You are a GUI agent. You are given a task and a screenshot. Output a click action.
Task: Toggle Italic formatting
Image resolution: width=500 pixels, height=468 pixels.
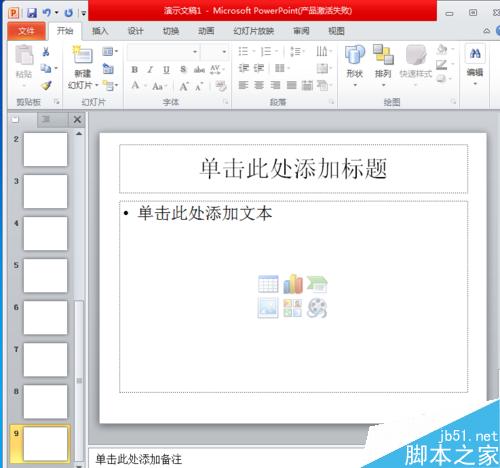pyautogui.click(x=150, y=70)
